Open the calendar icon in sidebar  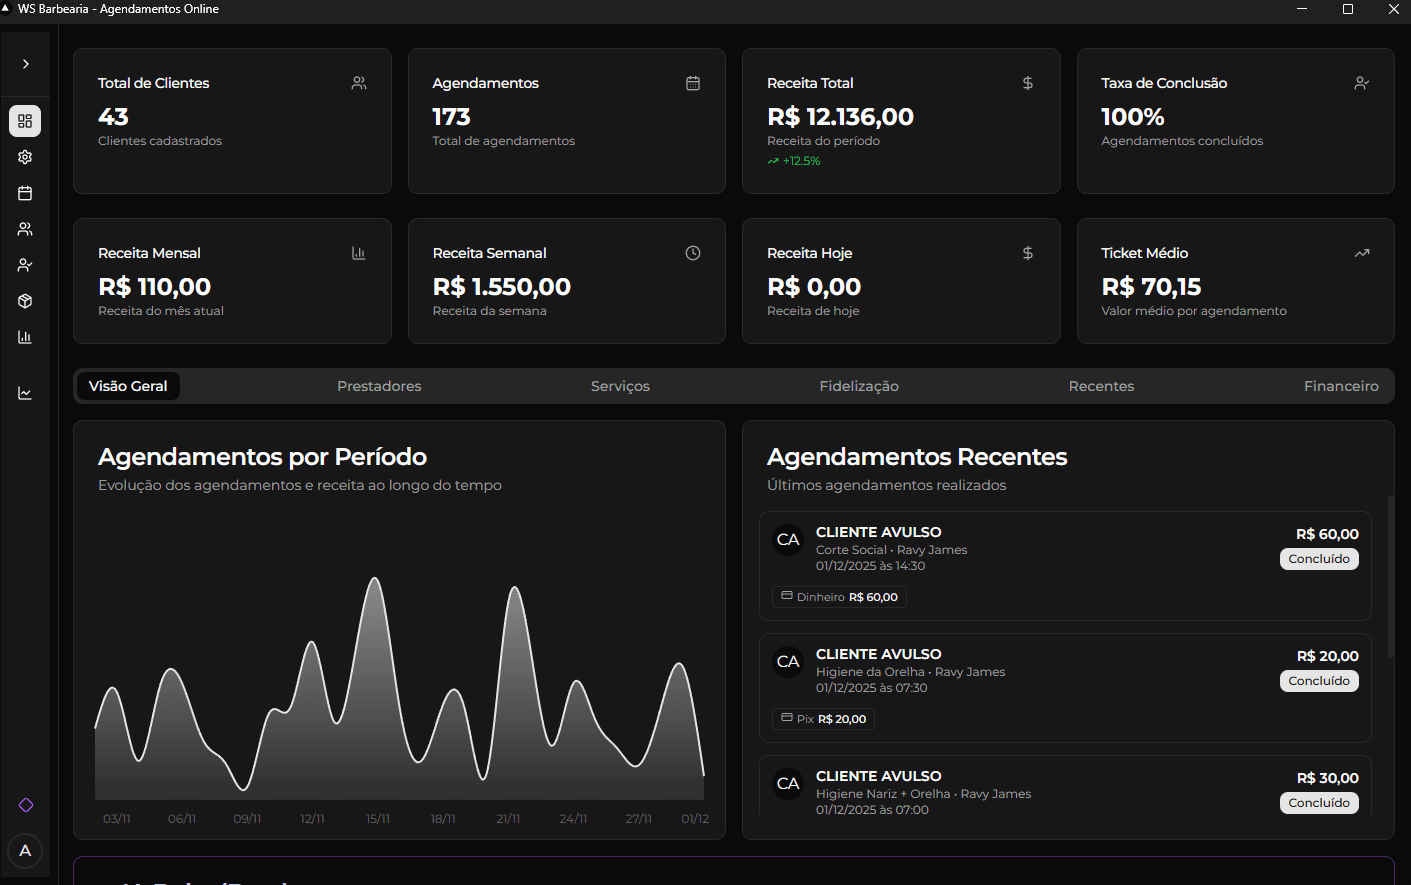coord(25,193)
